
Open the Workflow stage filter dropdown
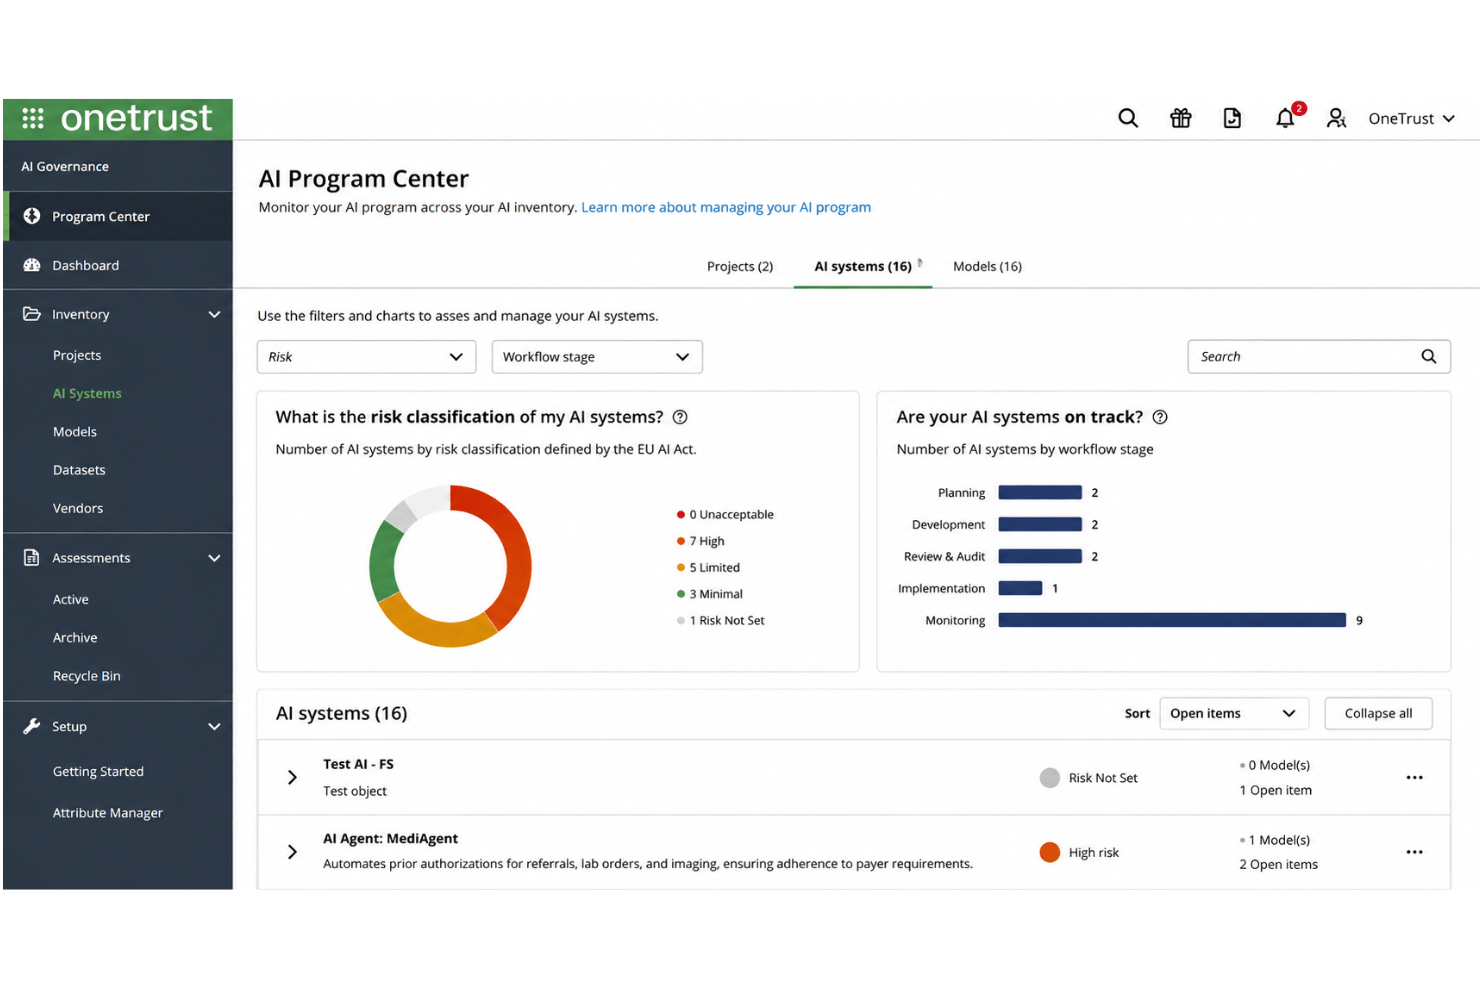[597, 357]
